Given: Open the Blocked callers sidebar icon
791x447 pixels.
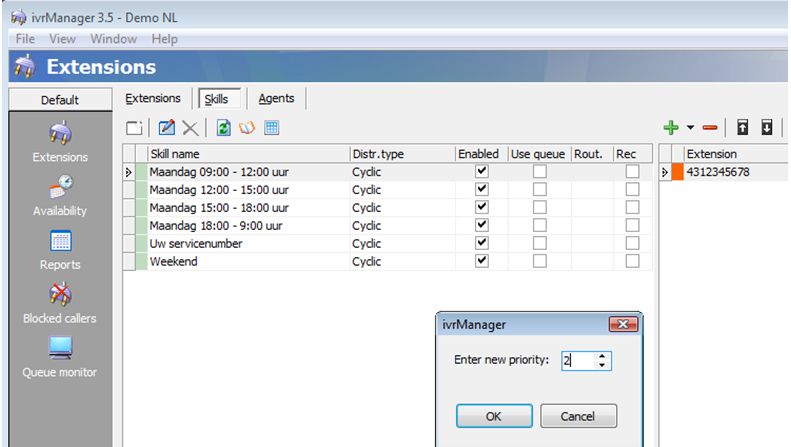Looking at the screenshot, I should 60,294.
